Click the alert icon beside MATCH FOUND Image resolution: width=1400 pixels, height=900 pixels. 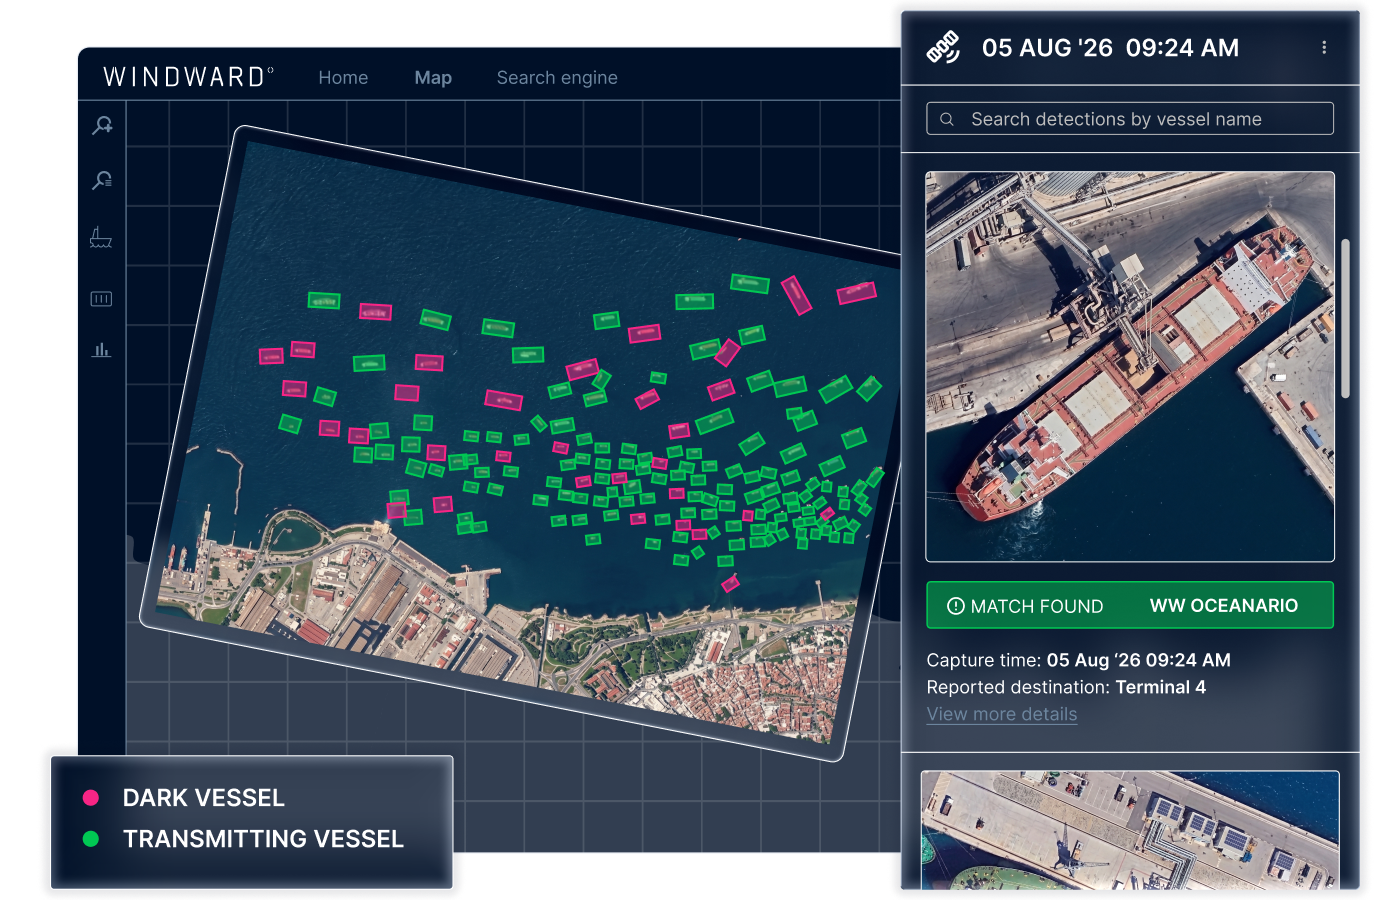point(955,606)
